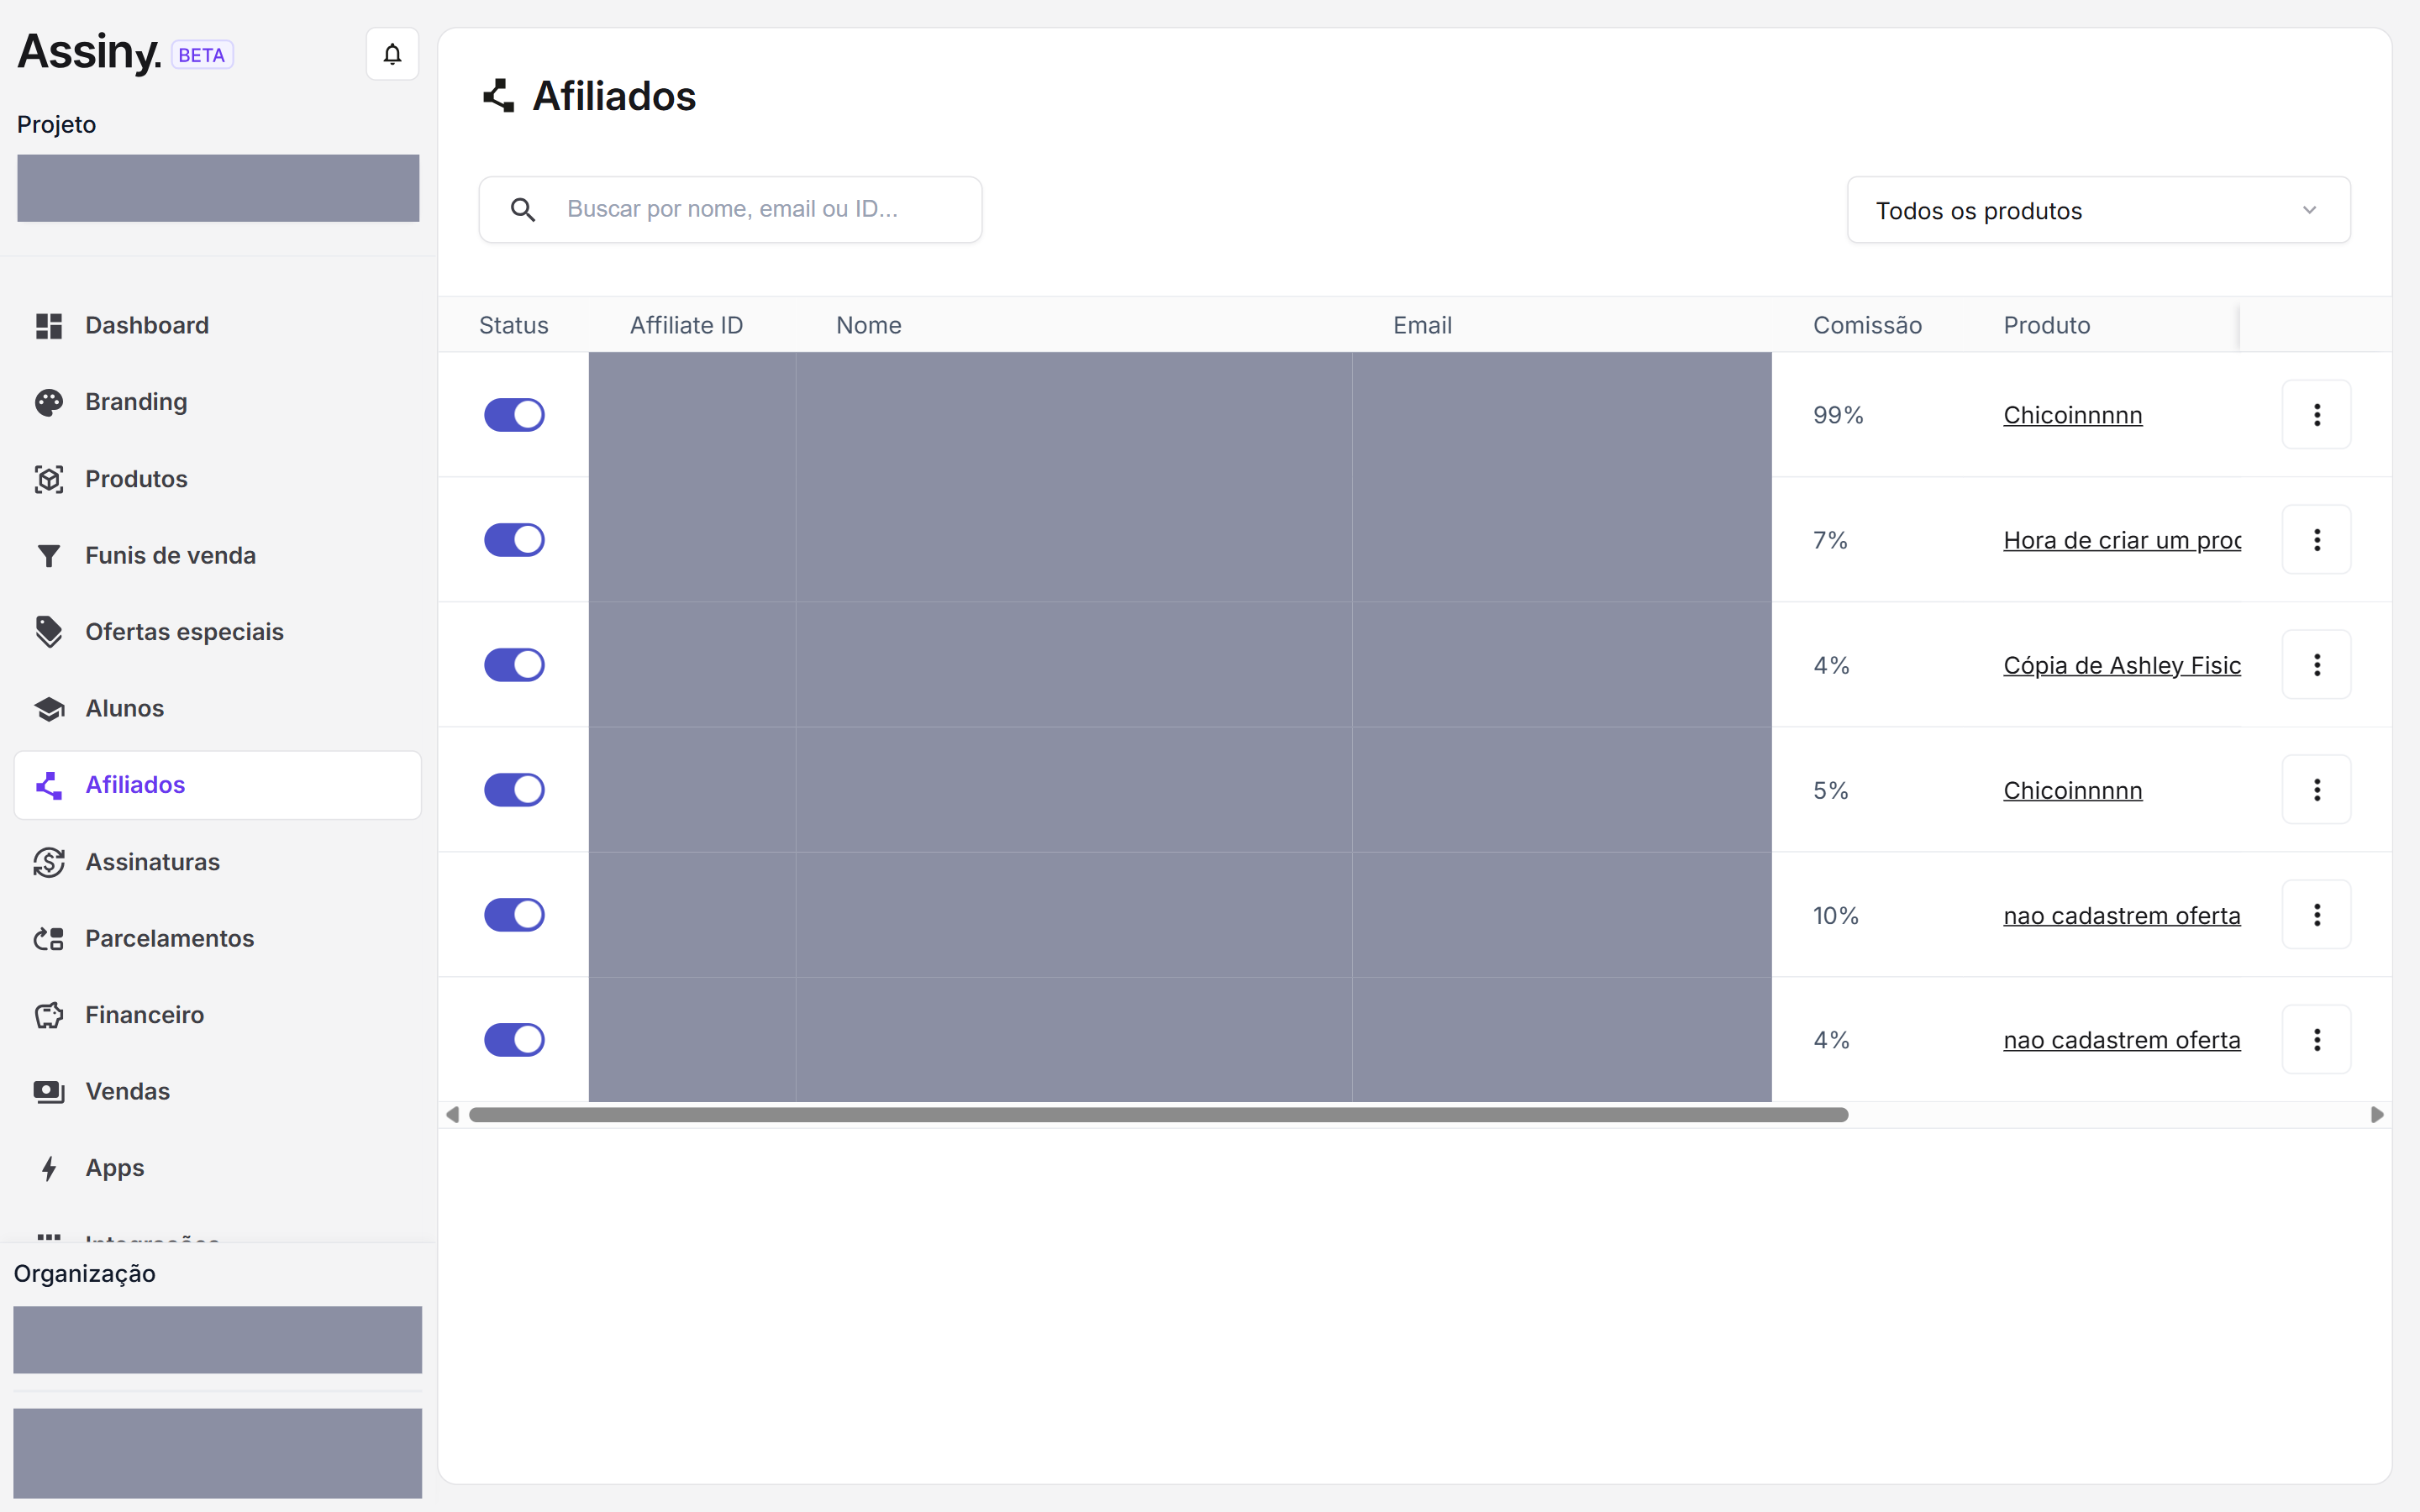This screenshot has height=1512, width=2420.
Task: Open options menu for 5% Chicoinnnnn row
Action: point(2316,790)
